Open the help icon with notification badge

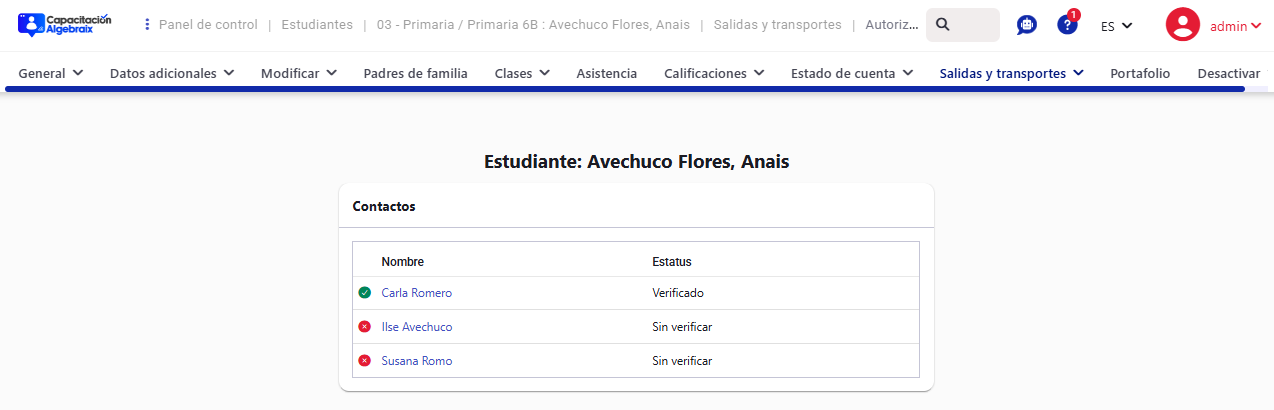click(1067, 25)
